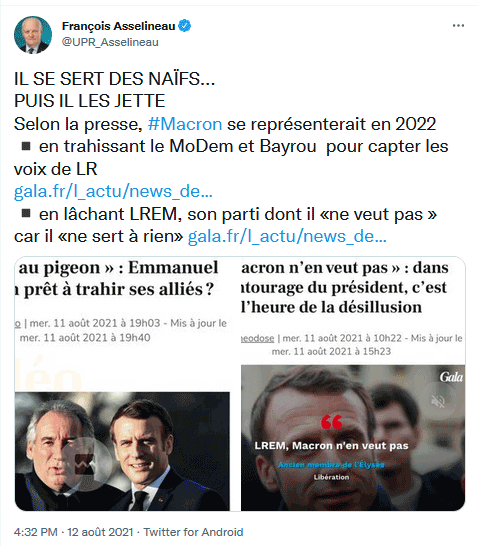The image size is (478, 546).
Task: Click the tweet timestamp 4:32 PM
Action: (x=36, y=532)
